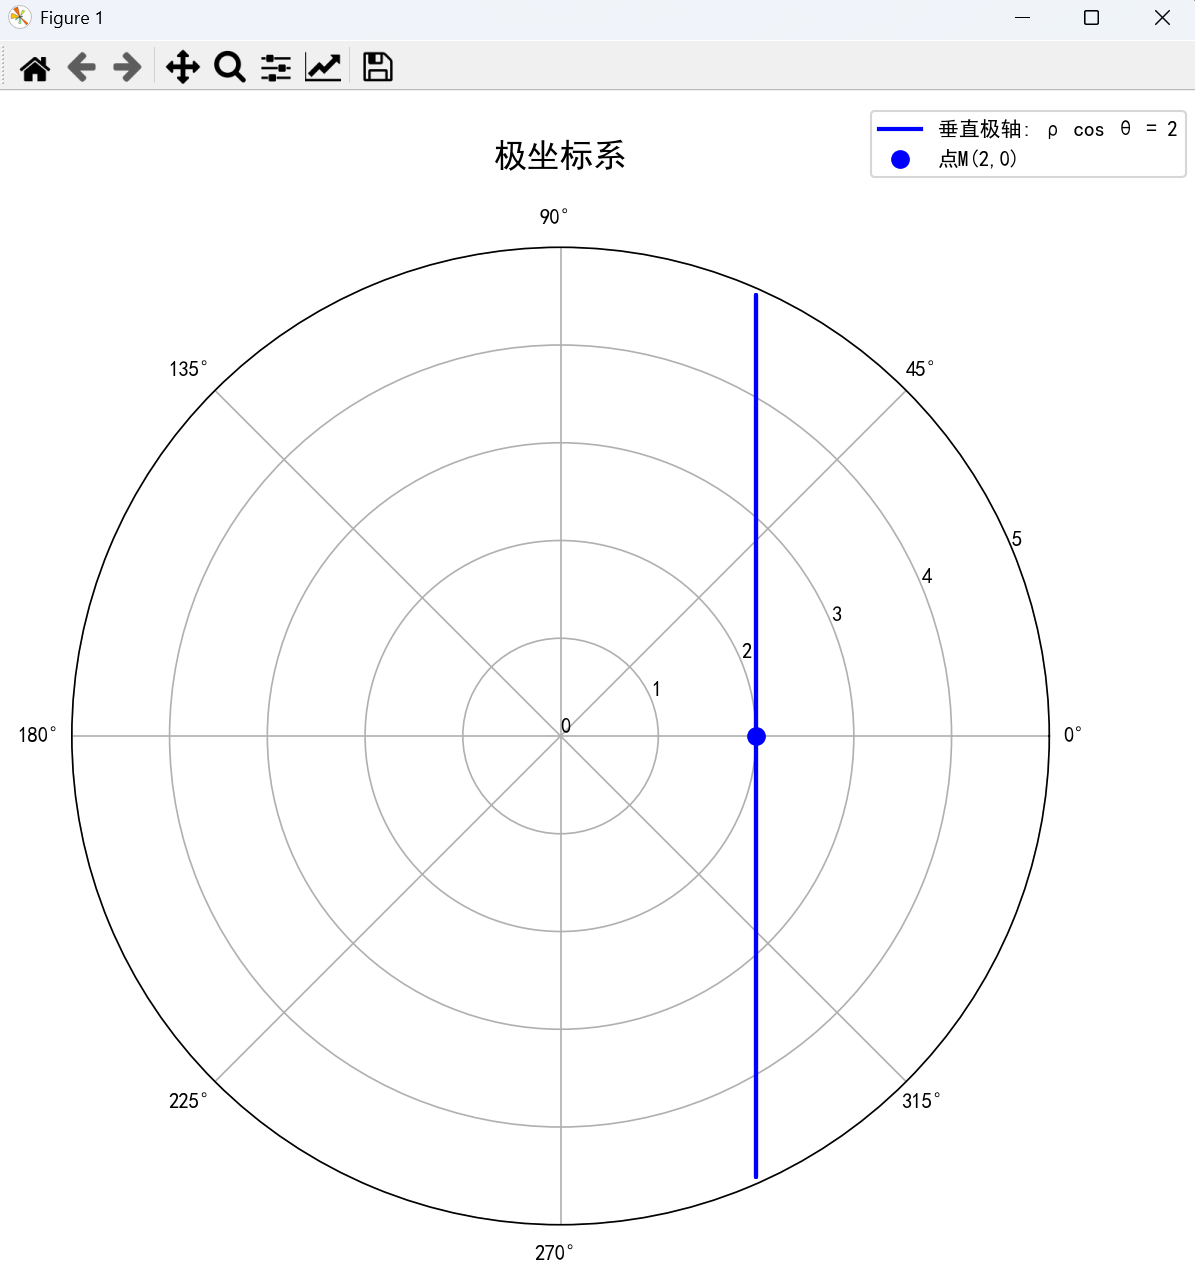Click the plot title 极坐标系
This screenshot has width=1195, height=1286.
560,156
